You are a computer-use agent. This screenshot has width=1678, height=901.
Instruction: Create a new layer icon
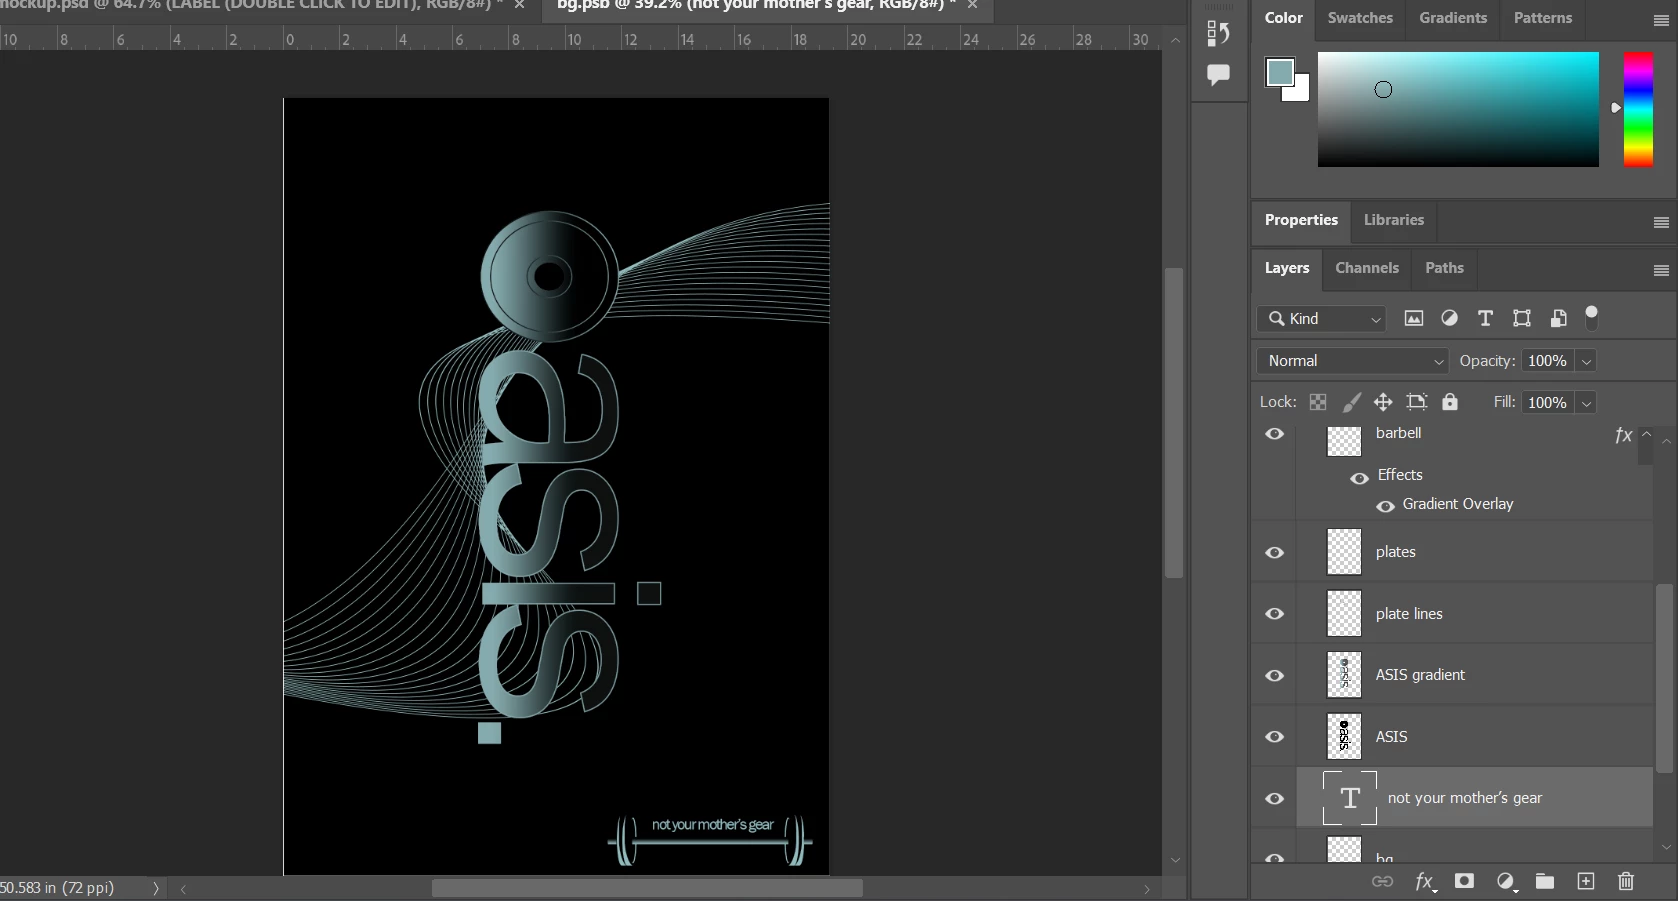(x=1586, y=881)
